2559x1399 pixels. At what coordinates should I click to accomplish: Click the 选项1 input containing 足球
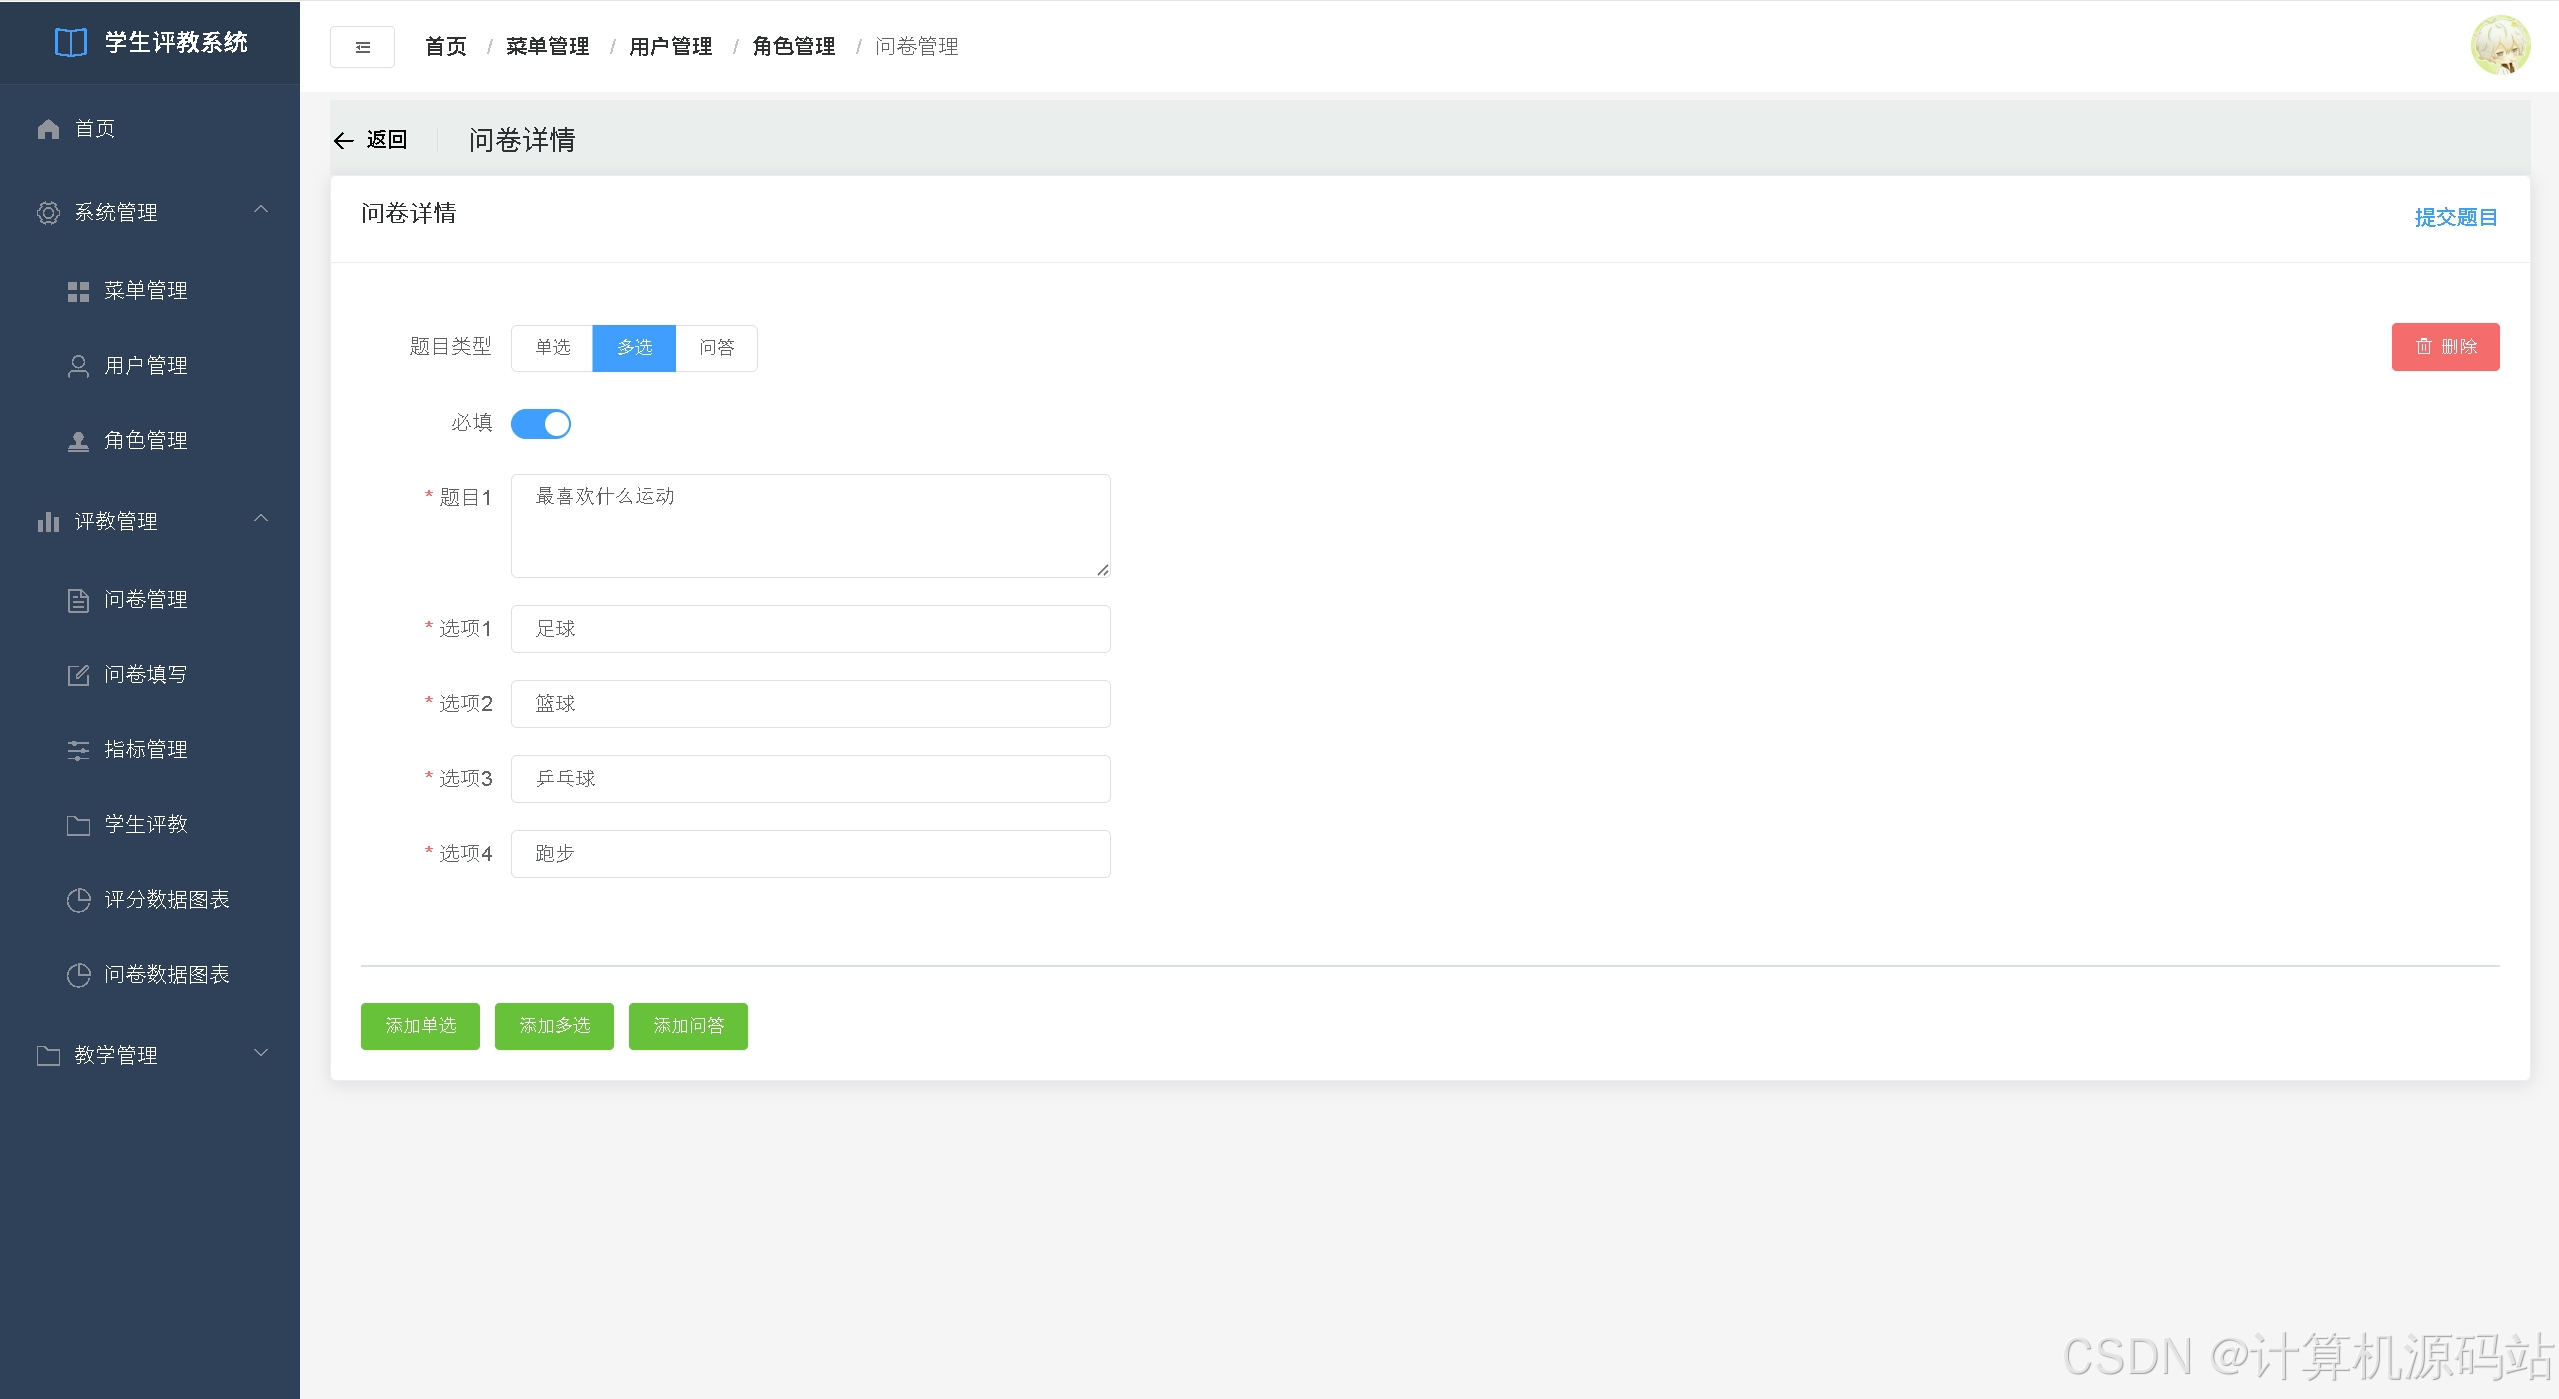[811, 629]
